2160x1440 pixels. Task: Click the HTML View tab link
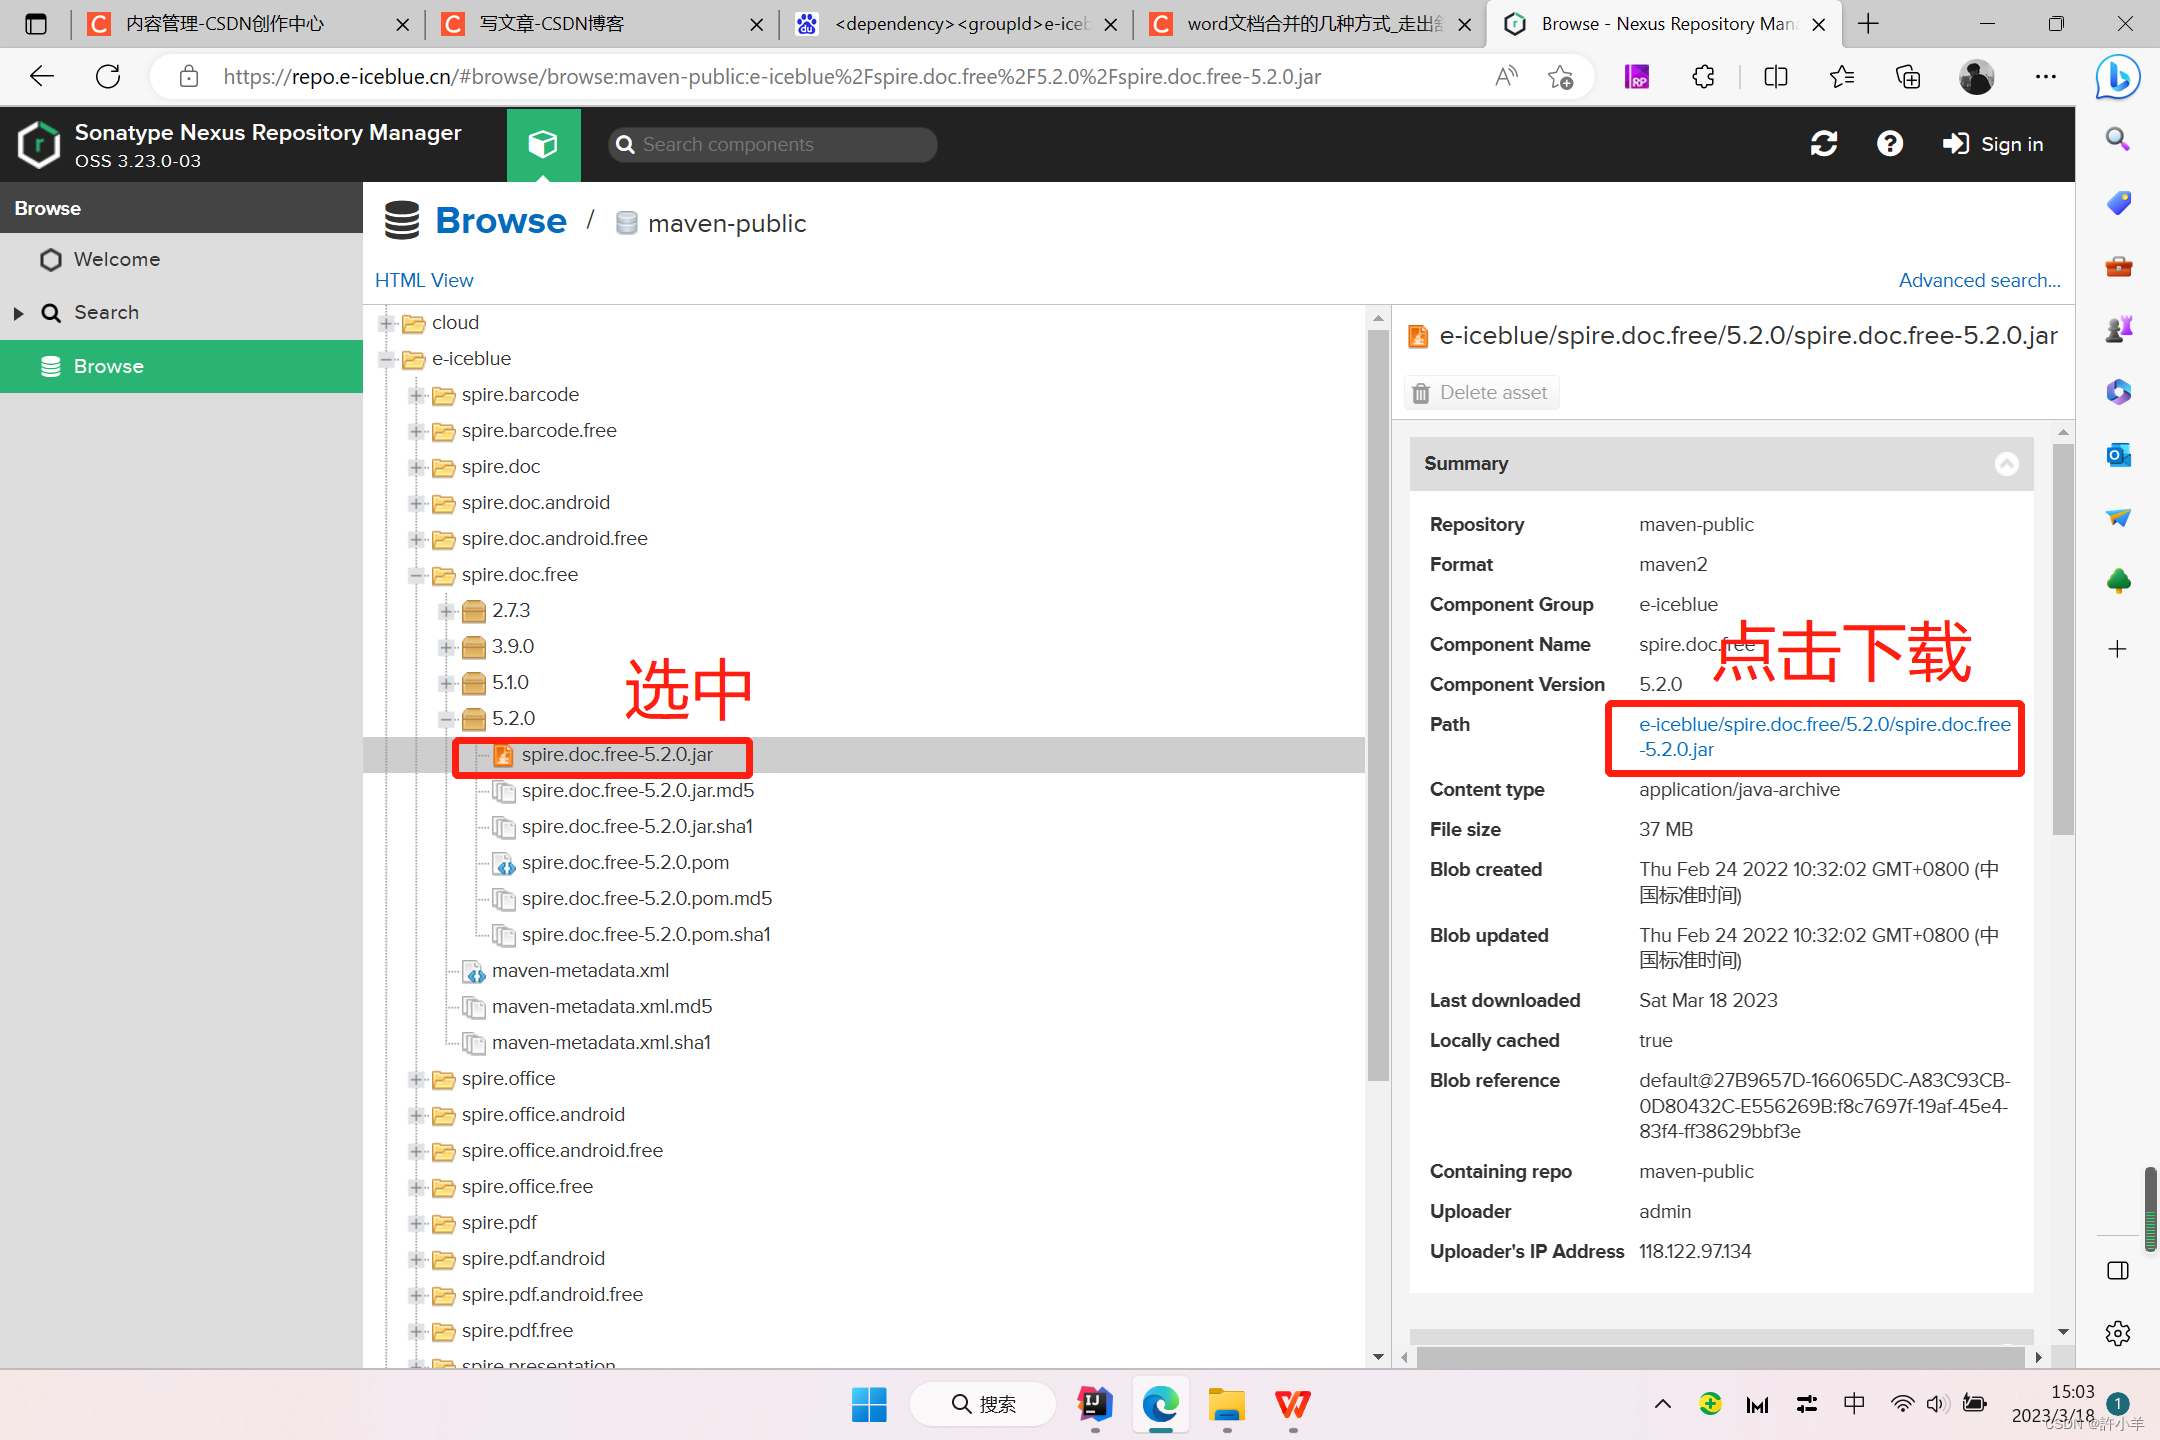[423, 280]
